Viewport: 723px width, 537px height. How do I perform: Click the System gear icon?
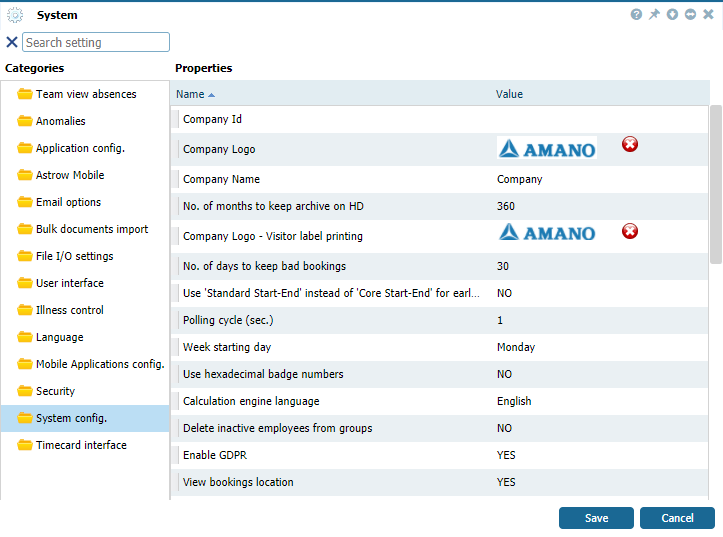pos(15,15)
